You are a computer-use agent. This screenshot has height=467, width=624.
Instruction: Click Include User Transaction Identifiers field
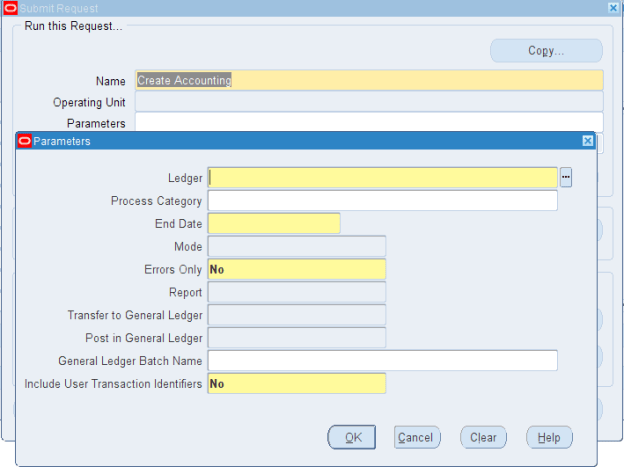point(296,384)
